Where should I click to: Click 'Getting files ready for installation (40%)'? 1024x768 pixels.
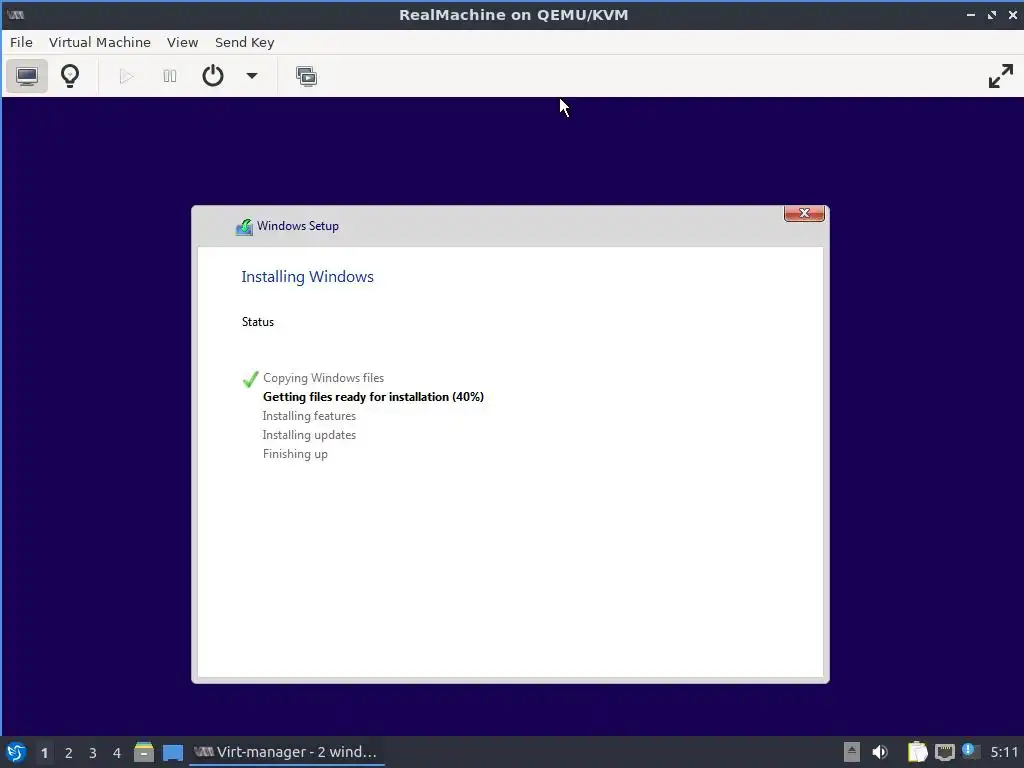click(373, 397)
